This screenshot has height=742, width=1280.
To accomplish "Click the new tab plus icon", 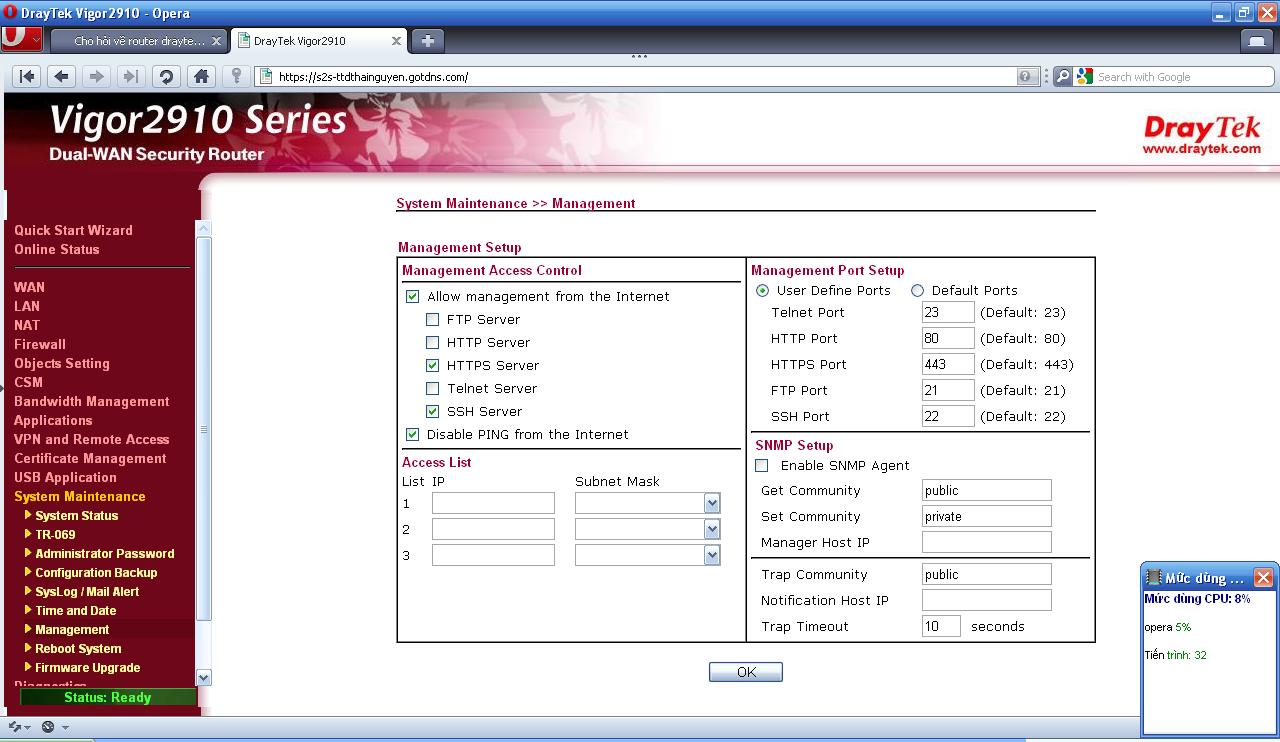I will coord(427,41).
